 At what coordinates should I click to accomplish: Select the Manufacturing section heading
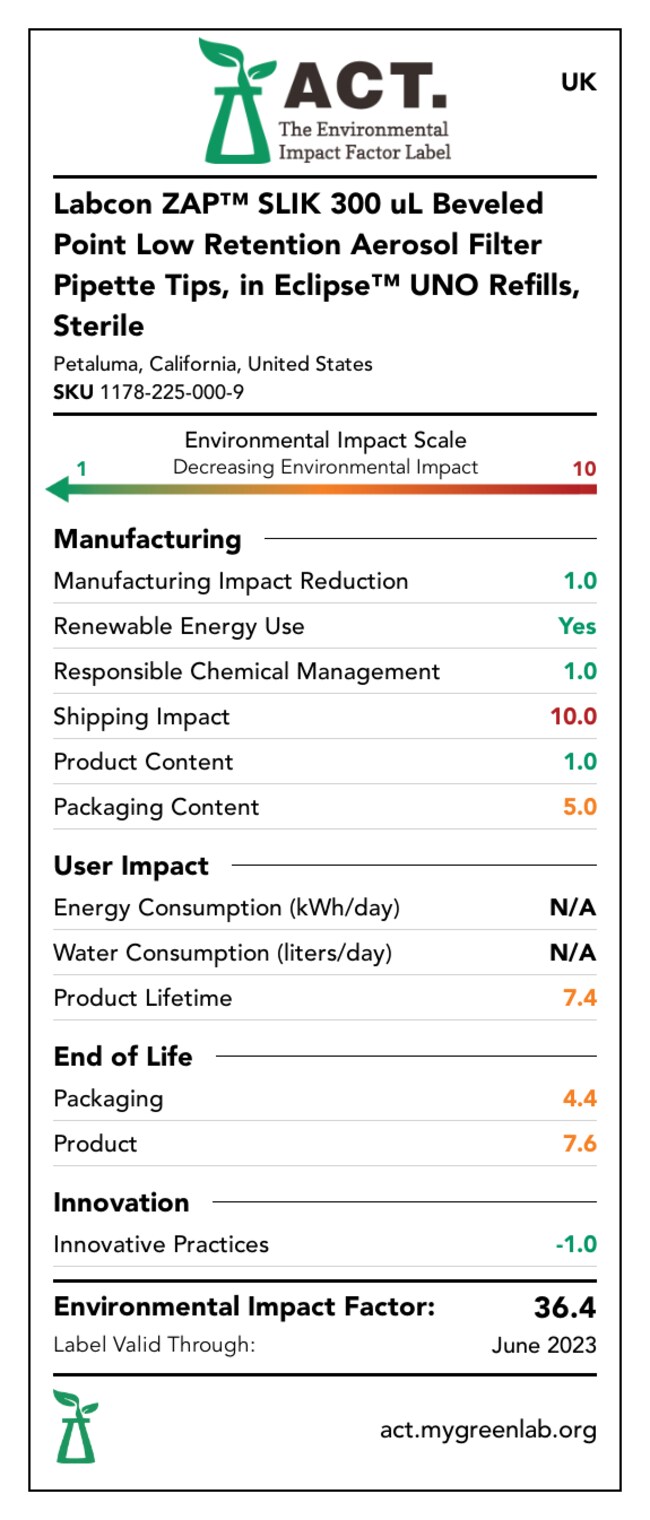[x=147, y=539]
